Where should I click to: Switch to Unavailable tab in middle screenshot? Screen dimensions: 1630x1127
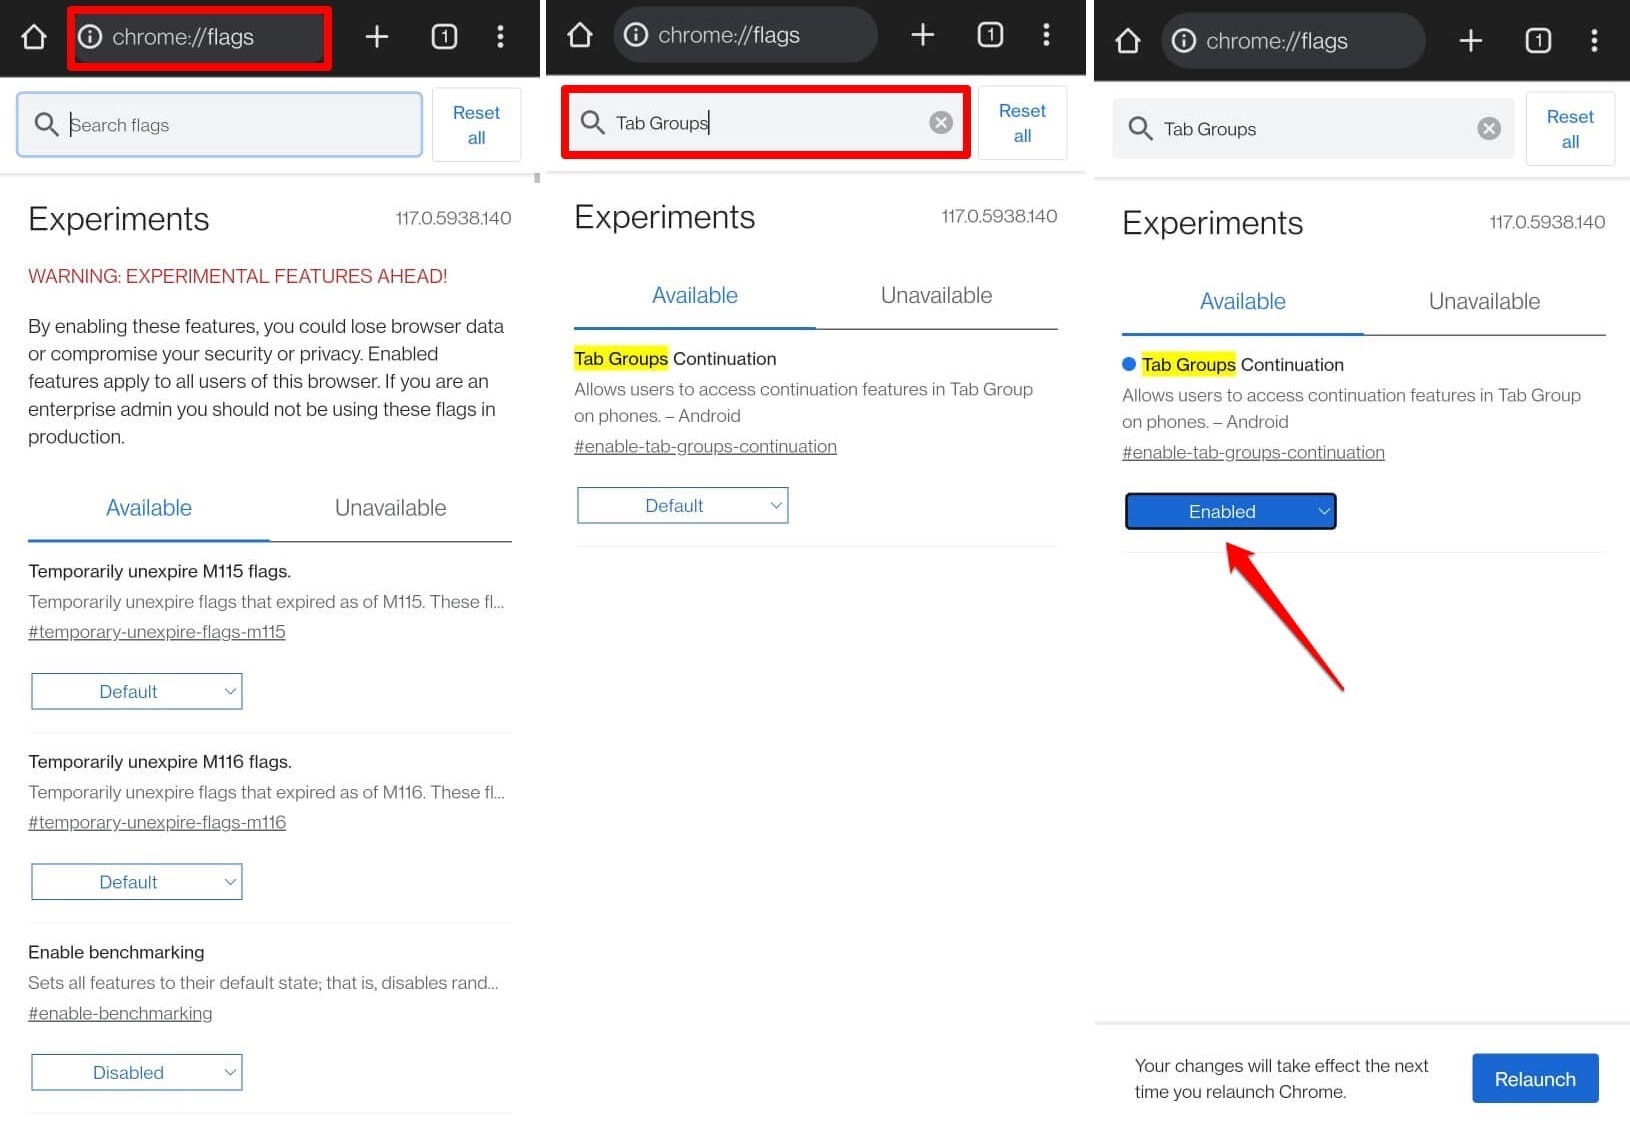click(x=937, y=296)
